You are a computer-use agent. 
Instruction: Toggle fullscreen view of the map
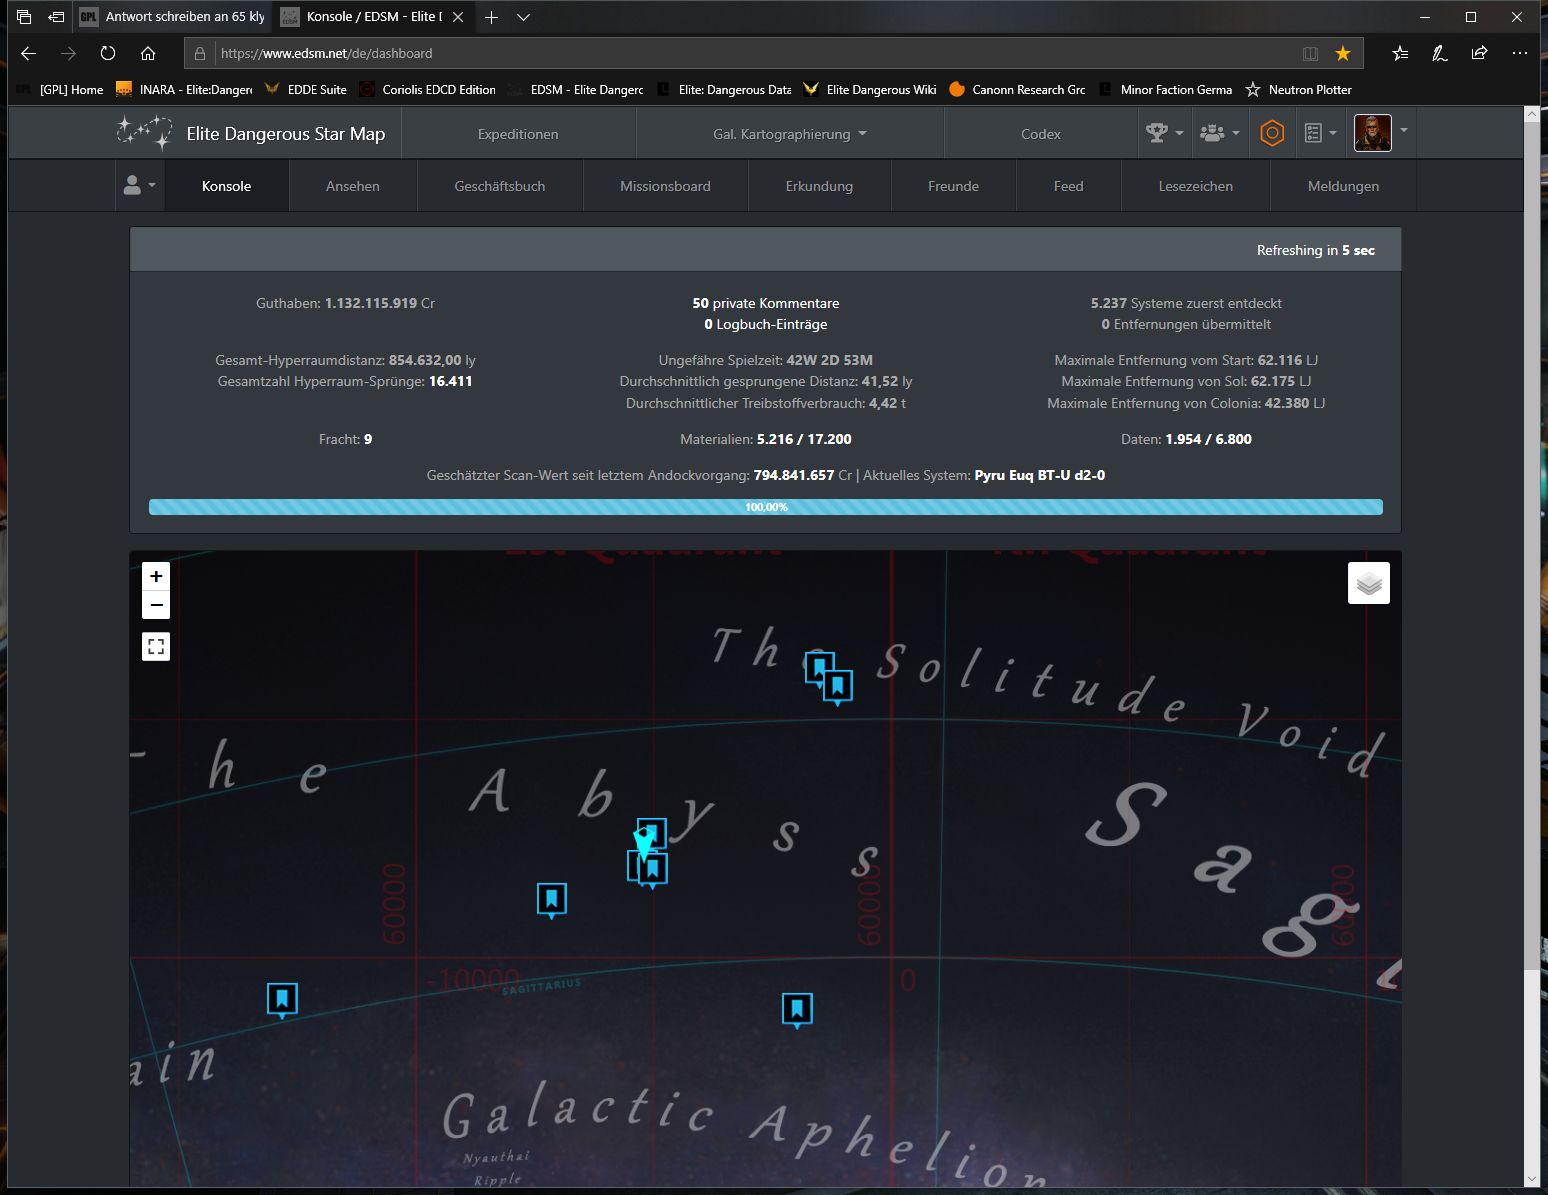point(156,647)
